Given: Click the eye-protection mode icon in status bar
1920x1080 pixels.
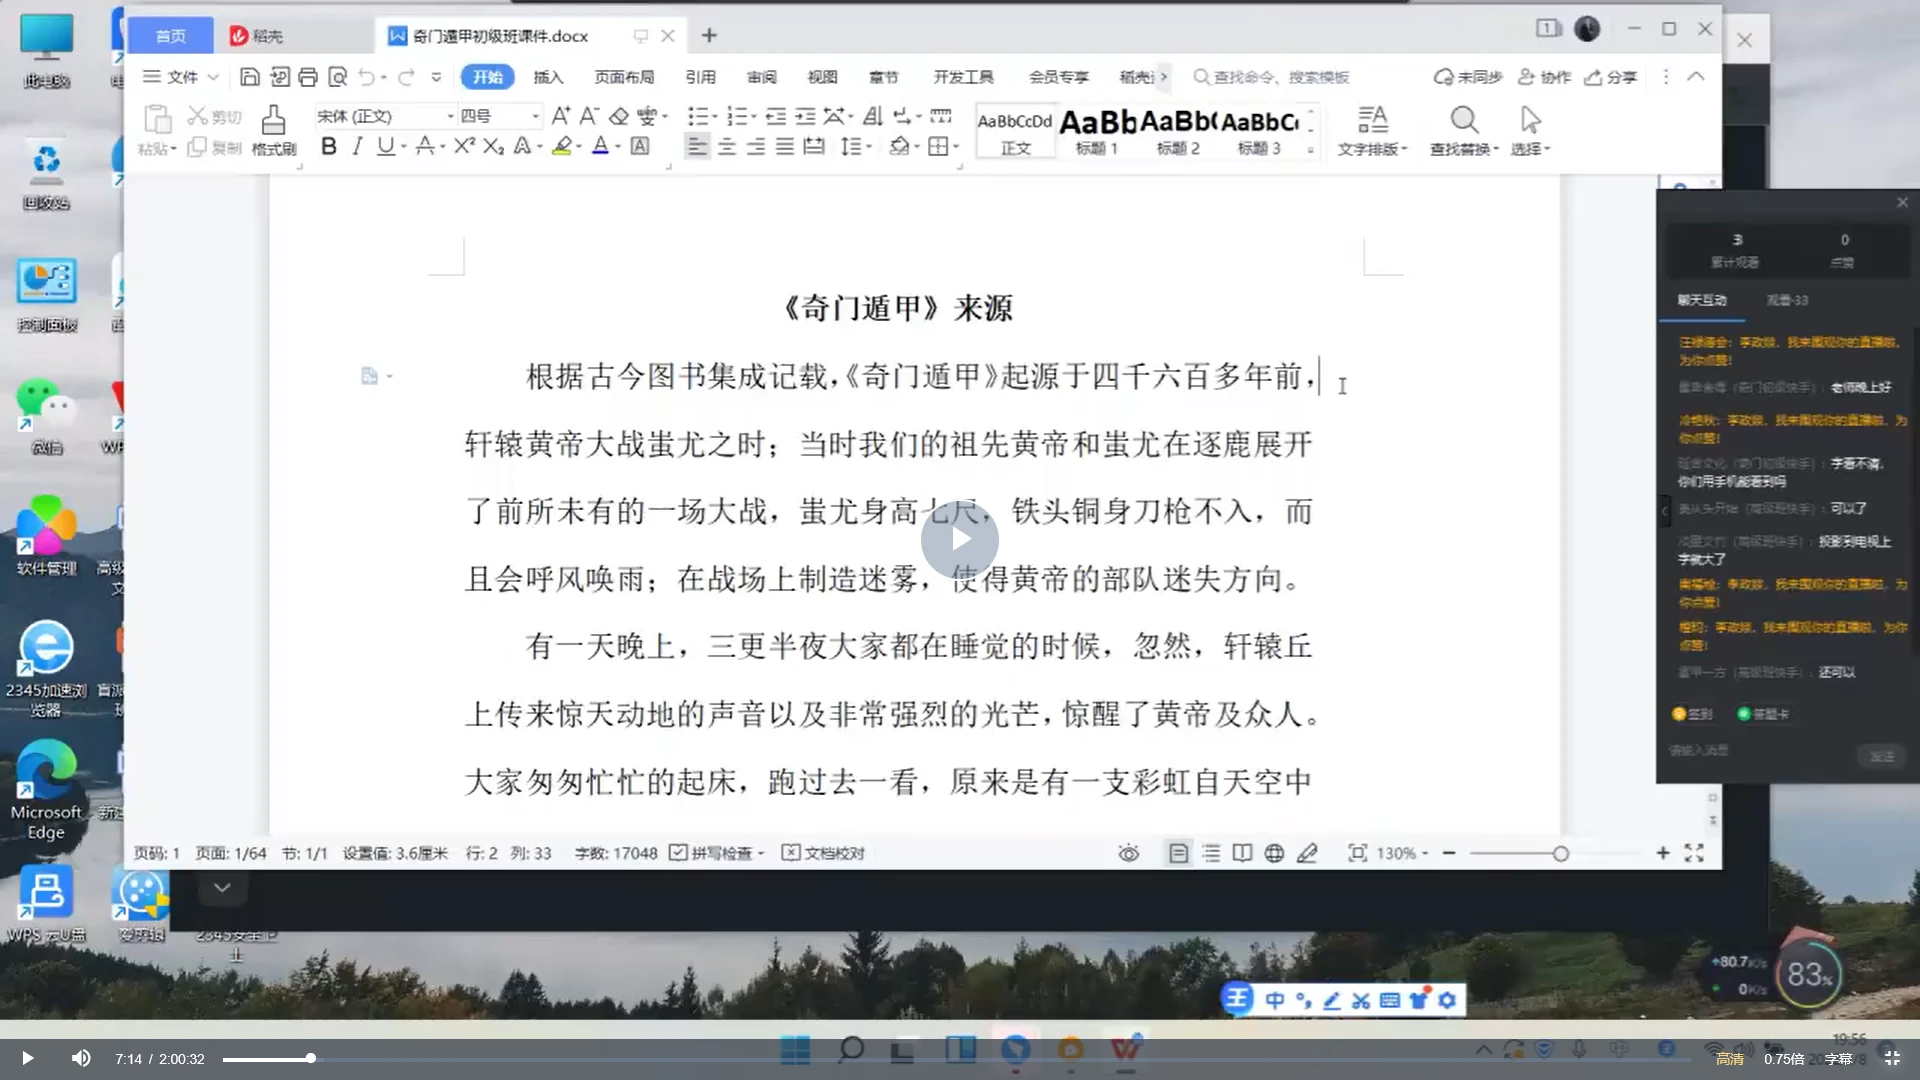Looking at the screenshot, I should [x=1129, y=853].
